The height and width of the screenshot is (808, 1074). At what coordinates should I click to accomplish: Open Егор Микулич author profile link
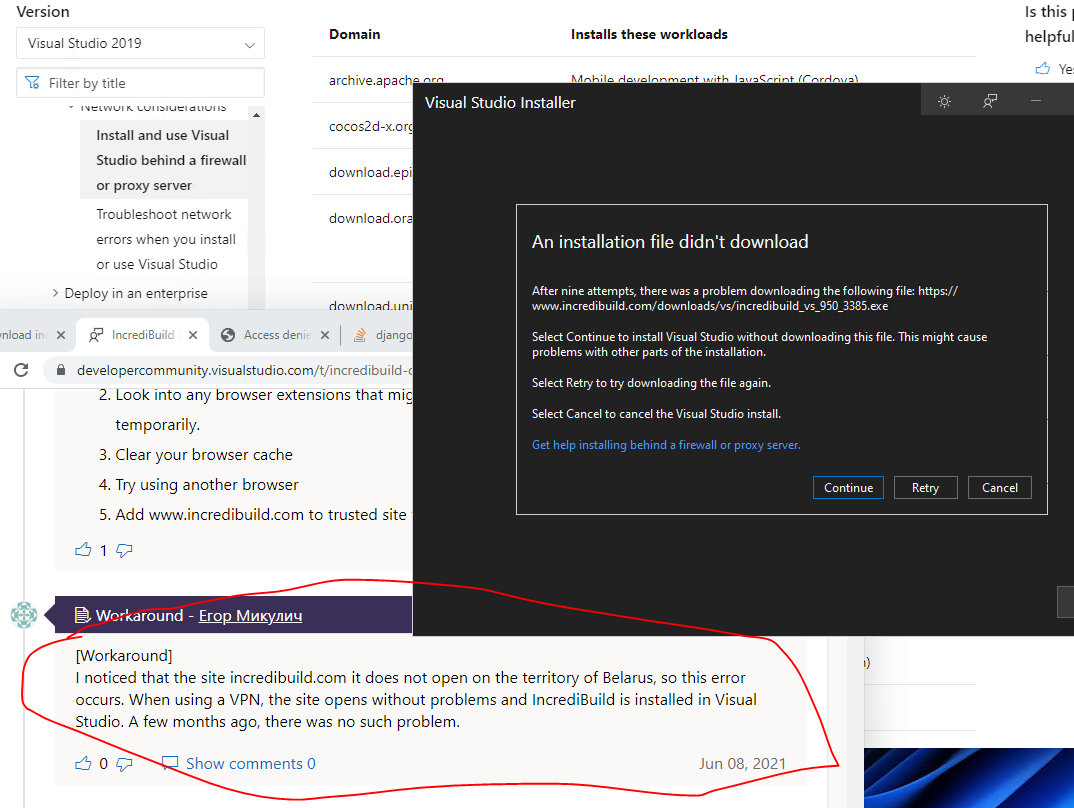[250, 616]
